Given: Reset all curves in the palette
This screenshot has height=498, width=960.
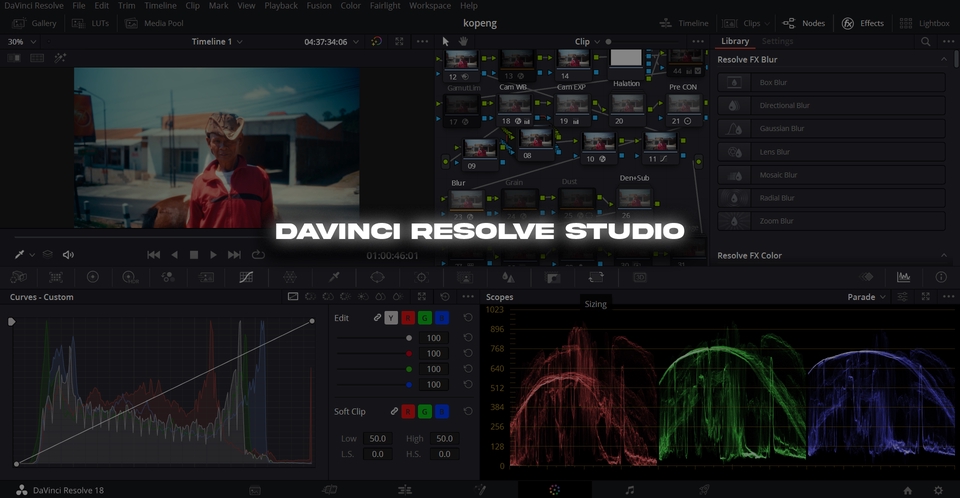Looking at the screenshot, I should click(x=445, y=296).
